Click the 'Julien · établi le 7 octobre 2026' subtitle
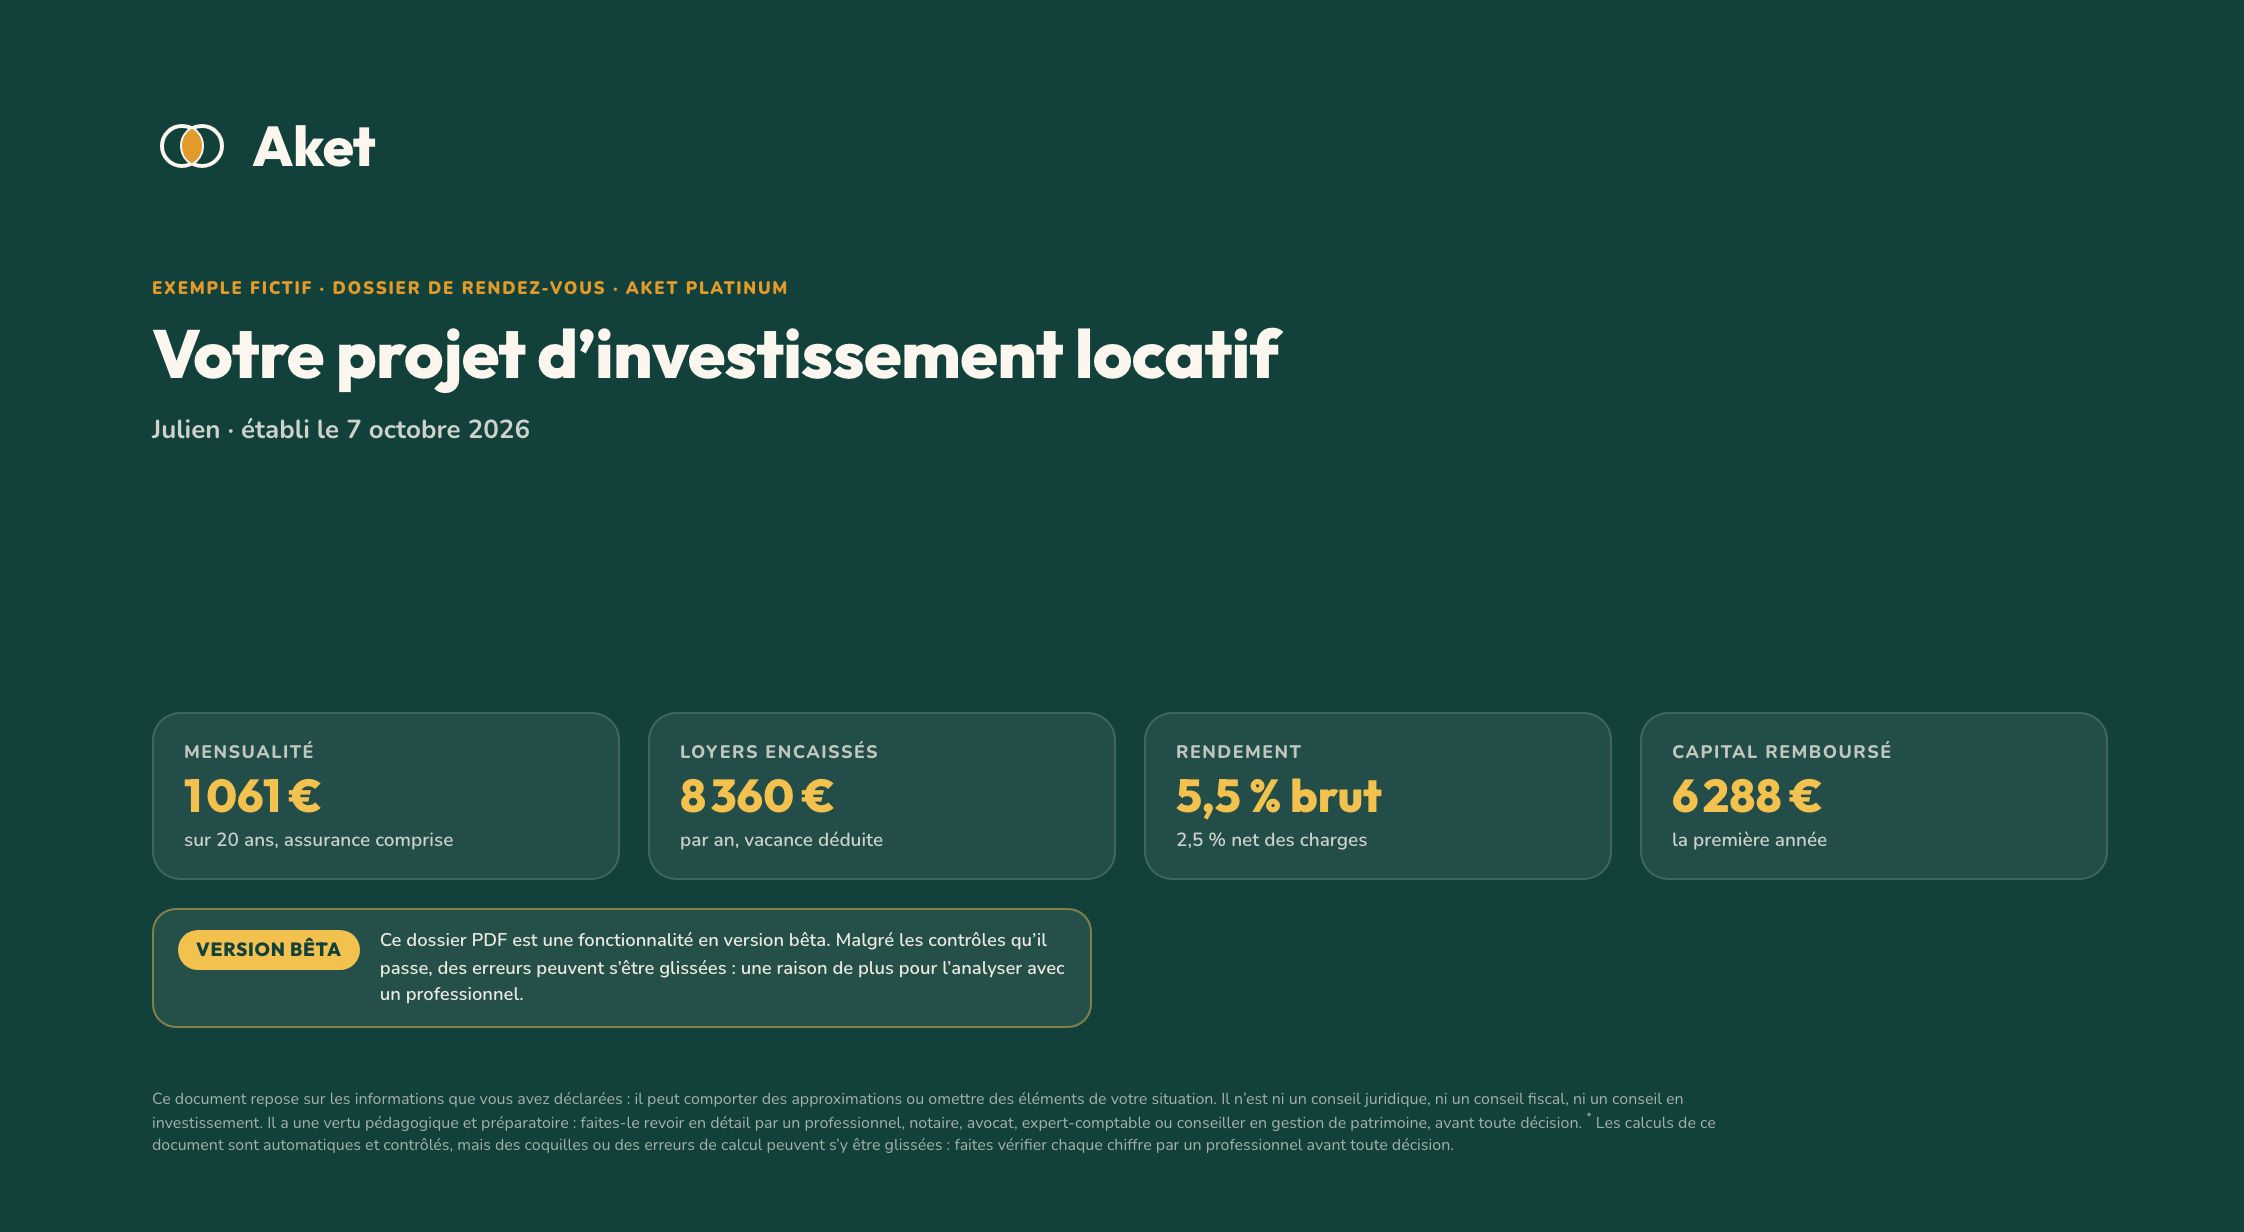The width and height of the screenshot is (2244, 1232). [x=341, y=429]
